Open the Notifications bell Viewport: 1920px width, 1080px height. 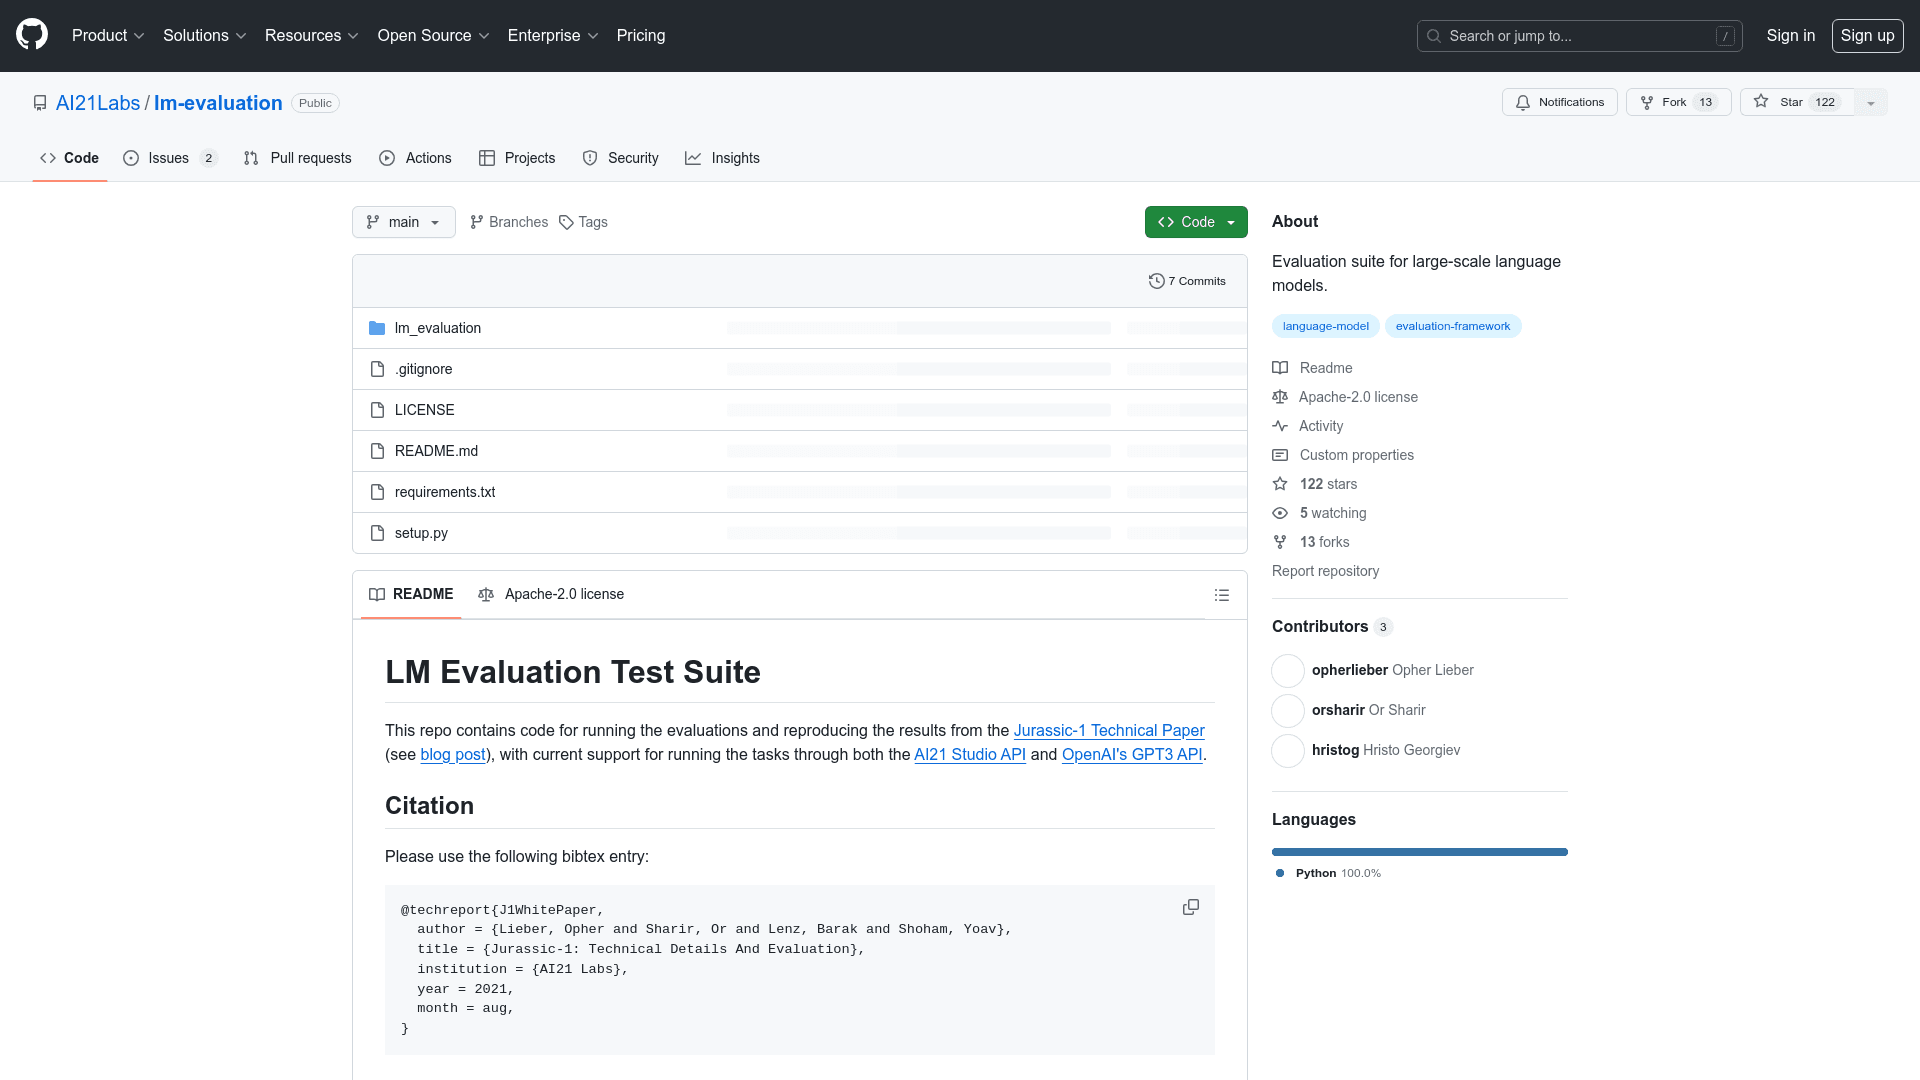click(1523, 102)
